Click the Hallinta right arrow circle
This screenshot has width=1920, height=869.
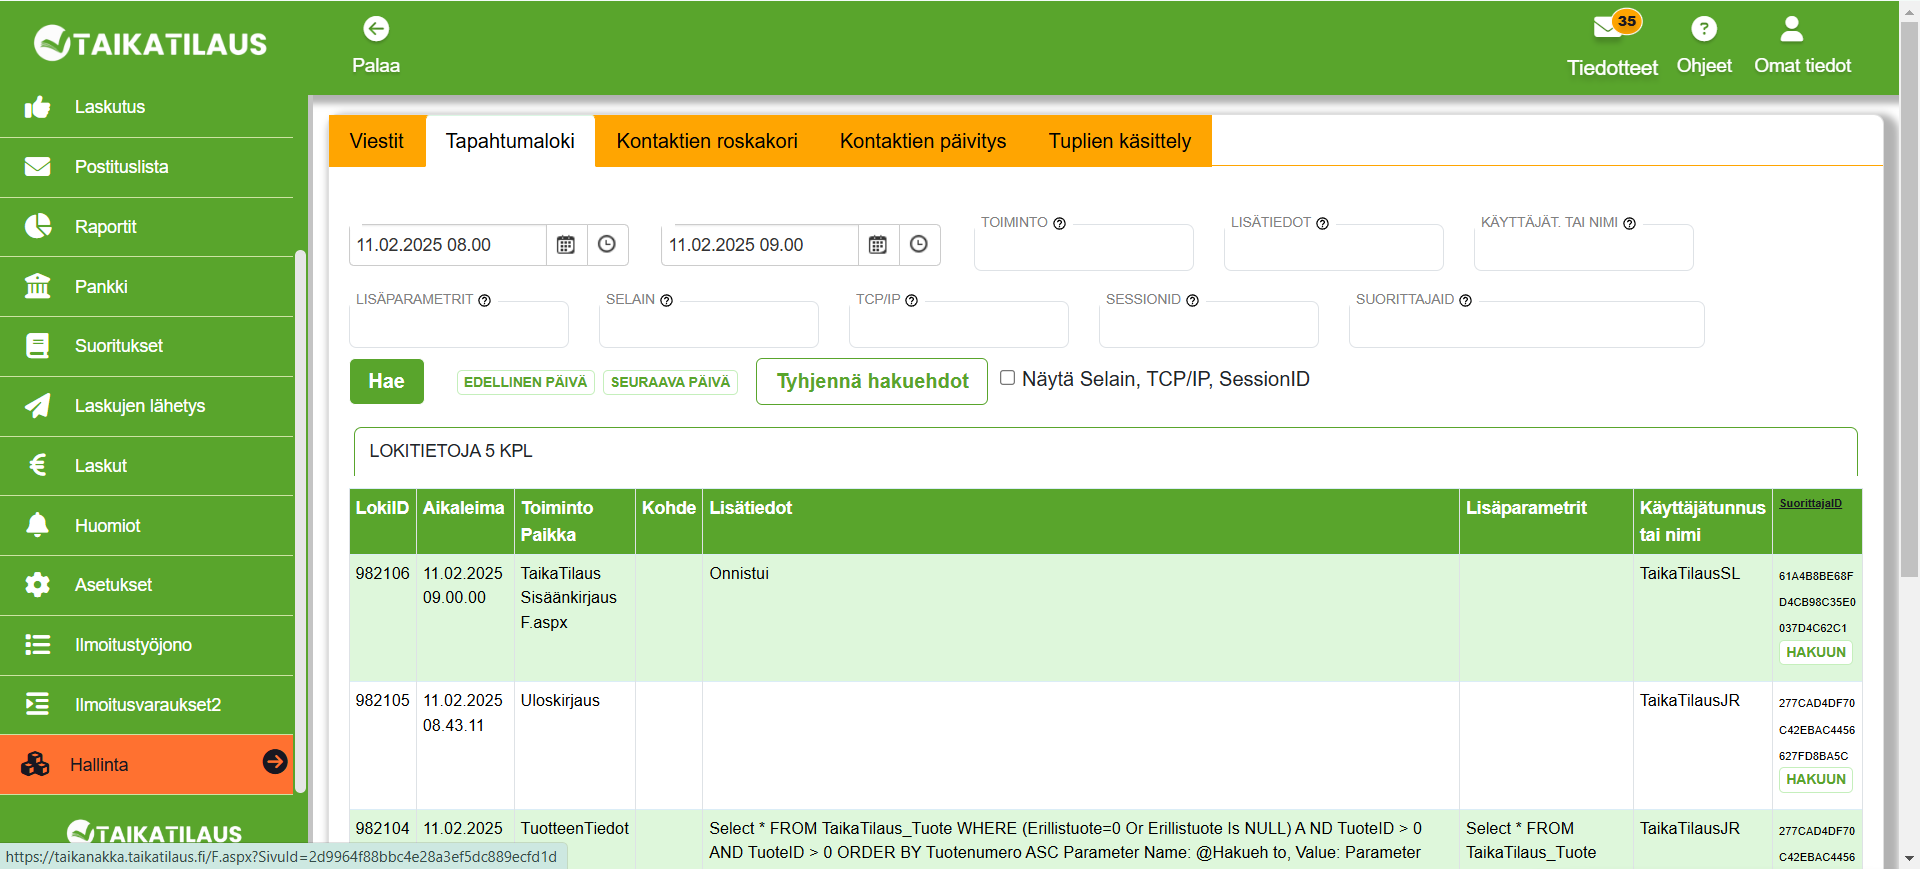[275, 762]
